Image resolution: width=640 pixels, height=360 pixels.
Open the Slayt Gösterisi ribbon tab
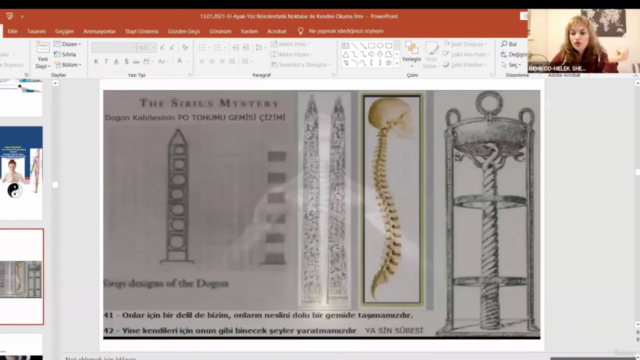coord(142,31)
